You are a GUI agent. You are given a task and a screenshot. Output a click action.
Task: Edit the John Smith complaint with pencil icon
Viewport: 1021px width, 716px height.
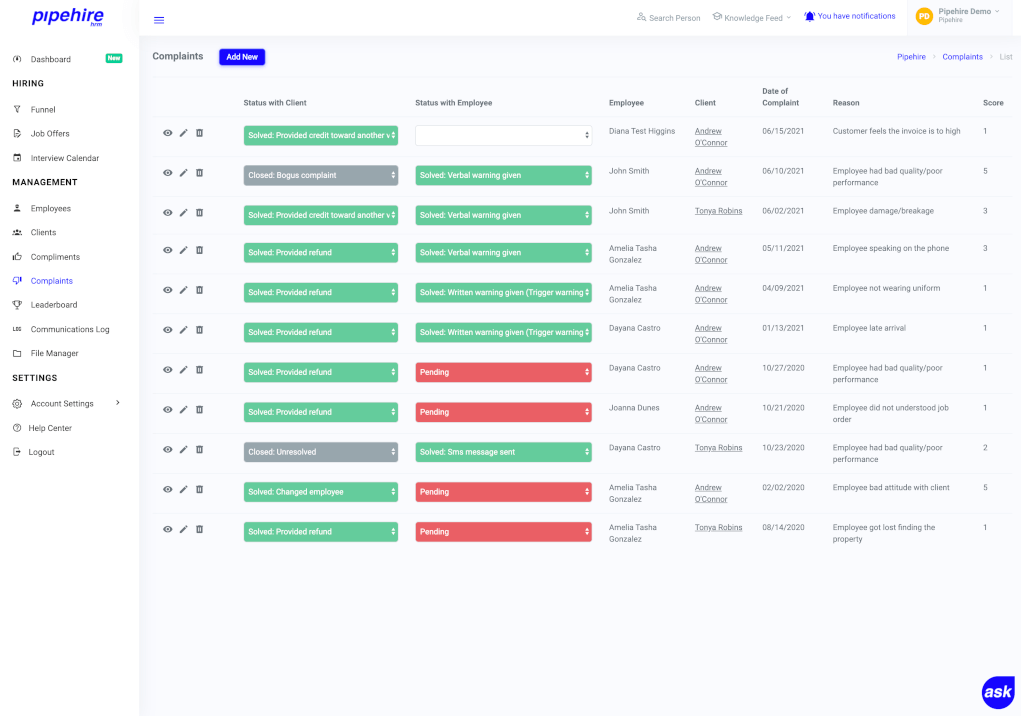coord(184,171)
